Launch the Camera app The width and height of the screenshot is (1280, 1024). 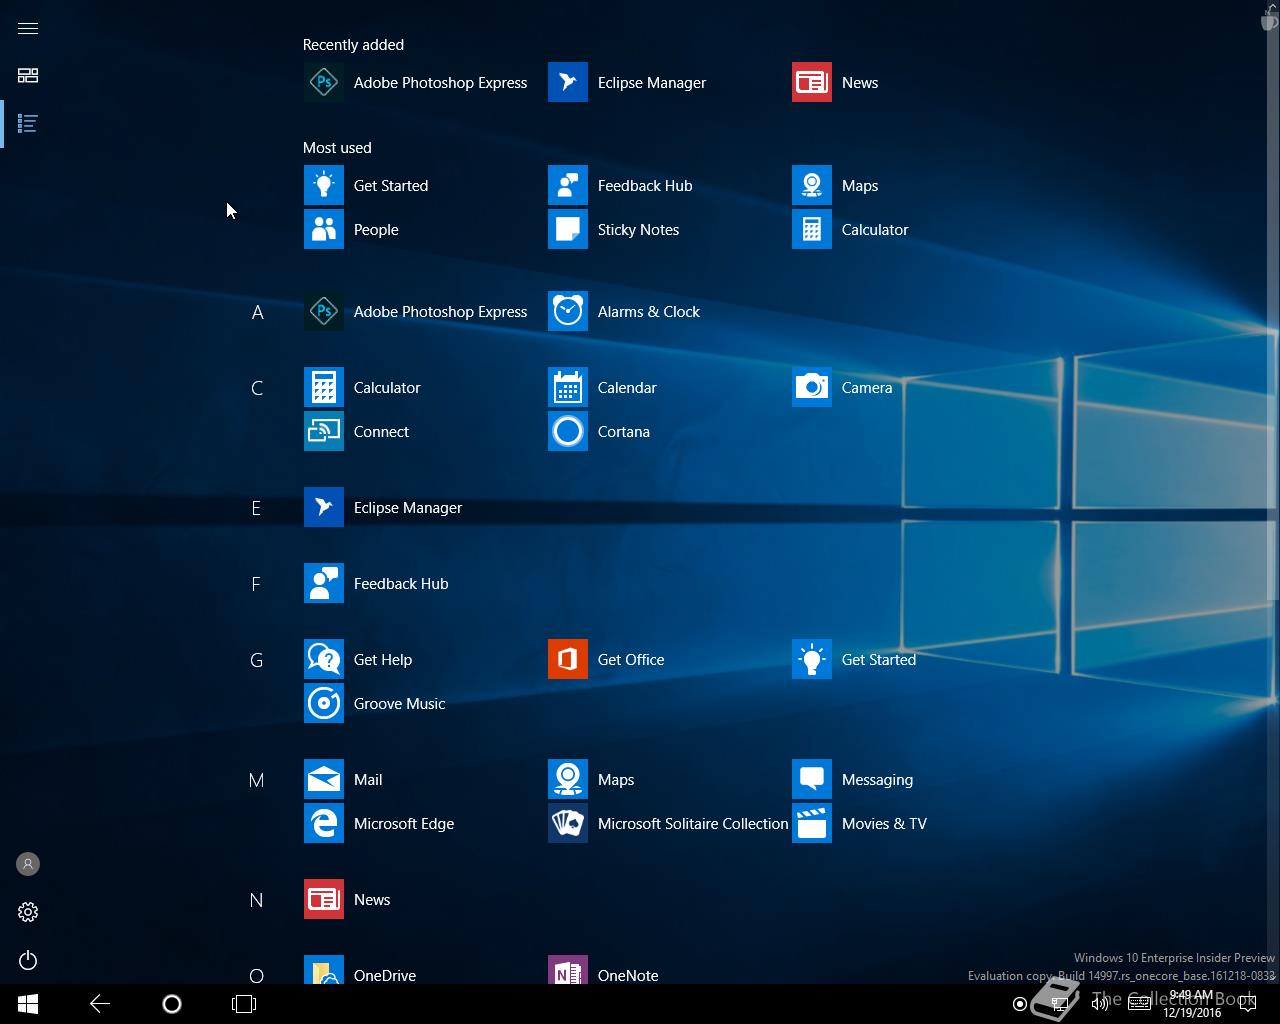[843, 387]
